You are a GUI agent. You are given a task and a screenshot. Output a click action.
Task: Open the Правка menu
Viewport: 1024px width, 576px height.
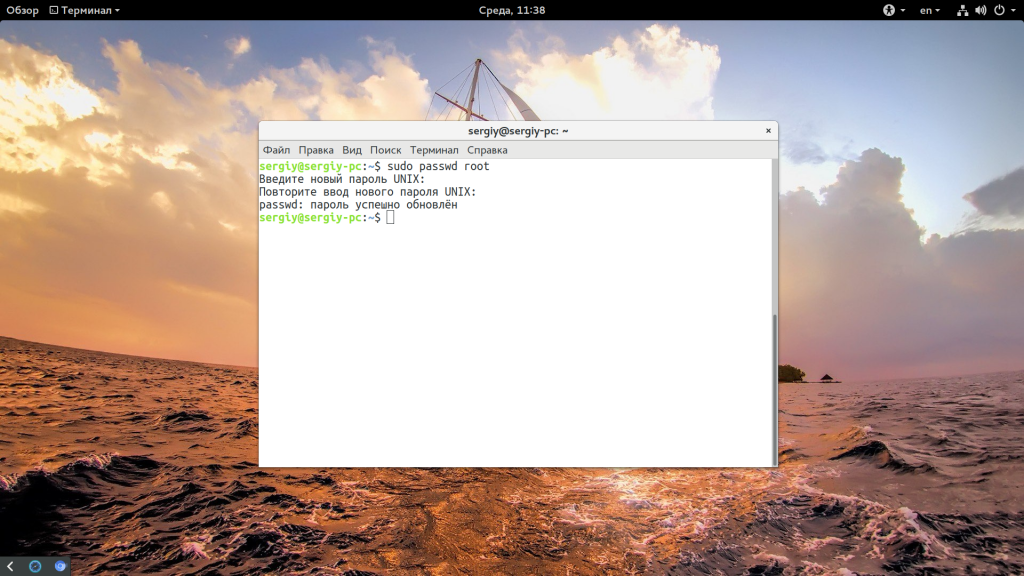coord(316,150)
